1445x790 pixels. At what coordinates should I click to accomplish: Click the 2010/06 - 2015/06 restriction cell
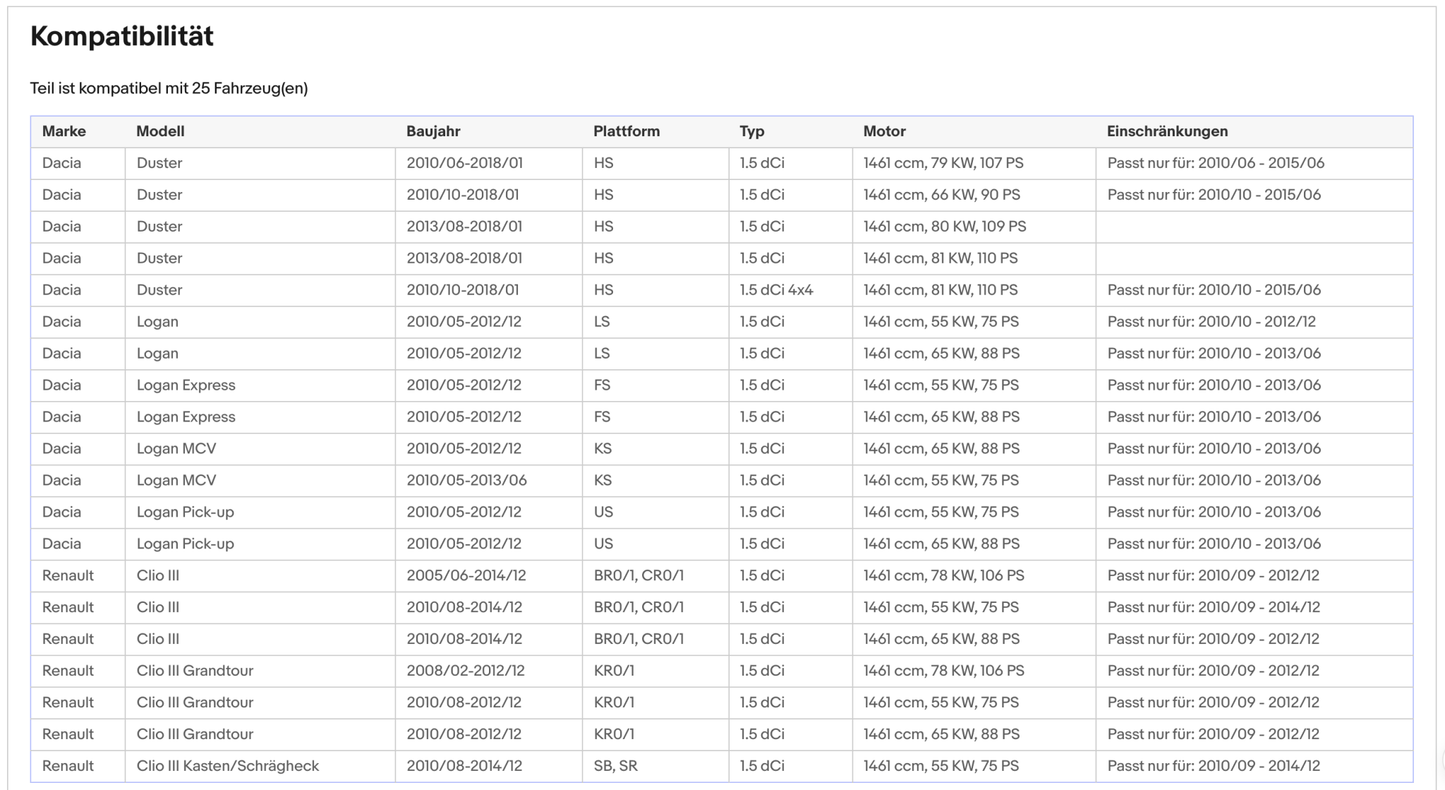1254,163
